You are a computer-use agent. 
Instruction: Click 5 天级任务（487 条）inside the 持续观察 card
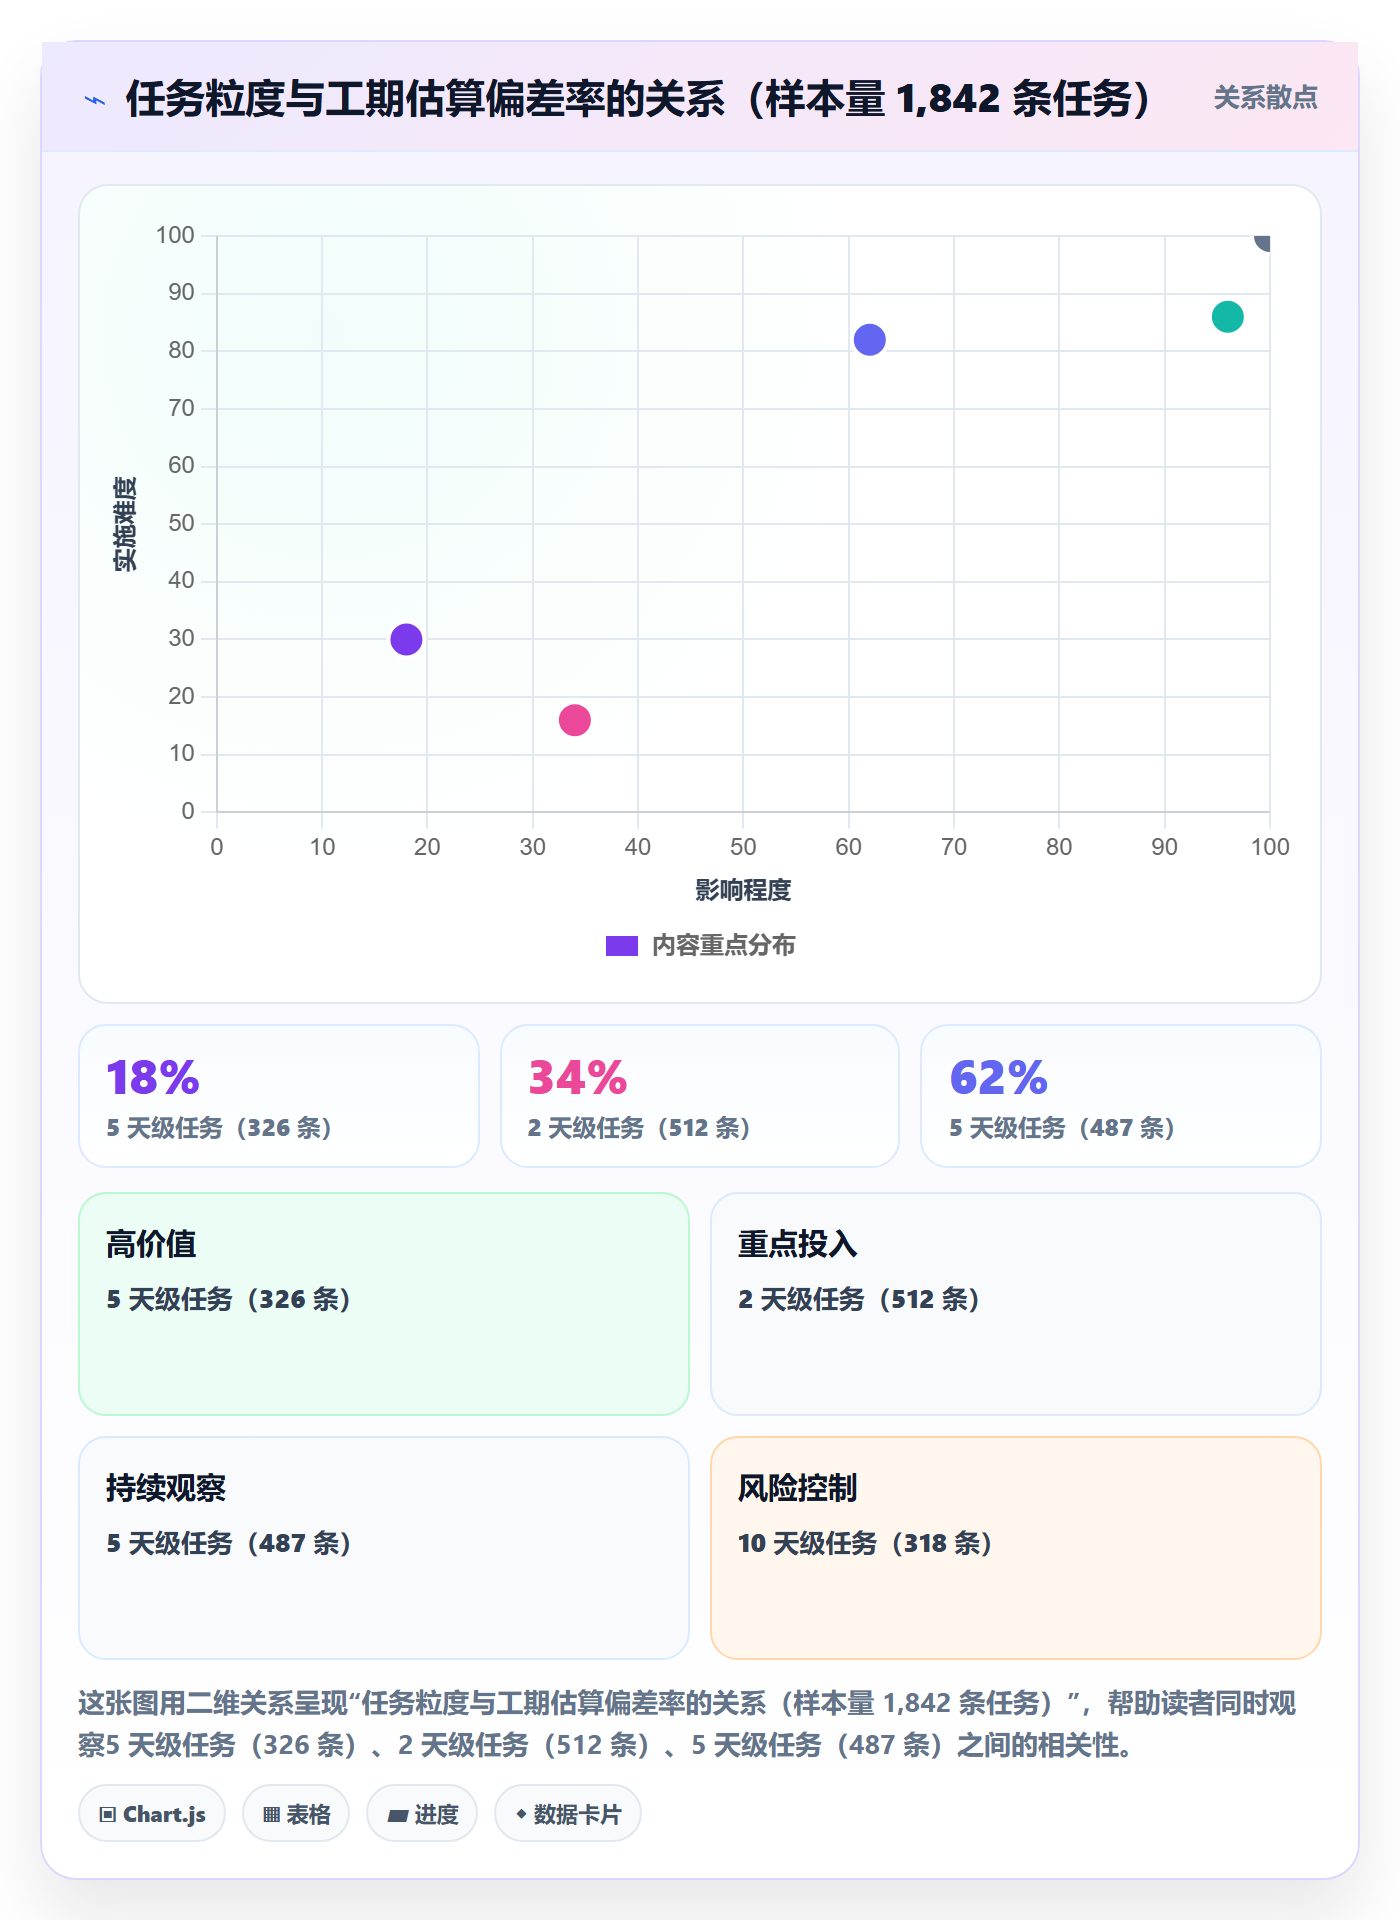229,1543
